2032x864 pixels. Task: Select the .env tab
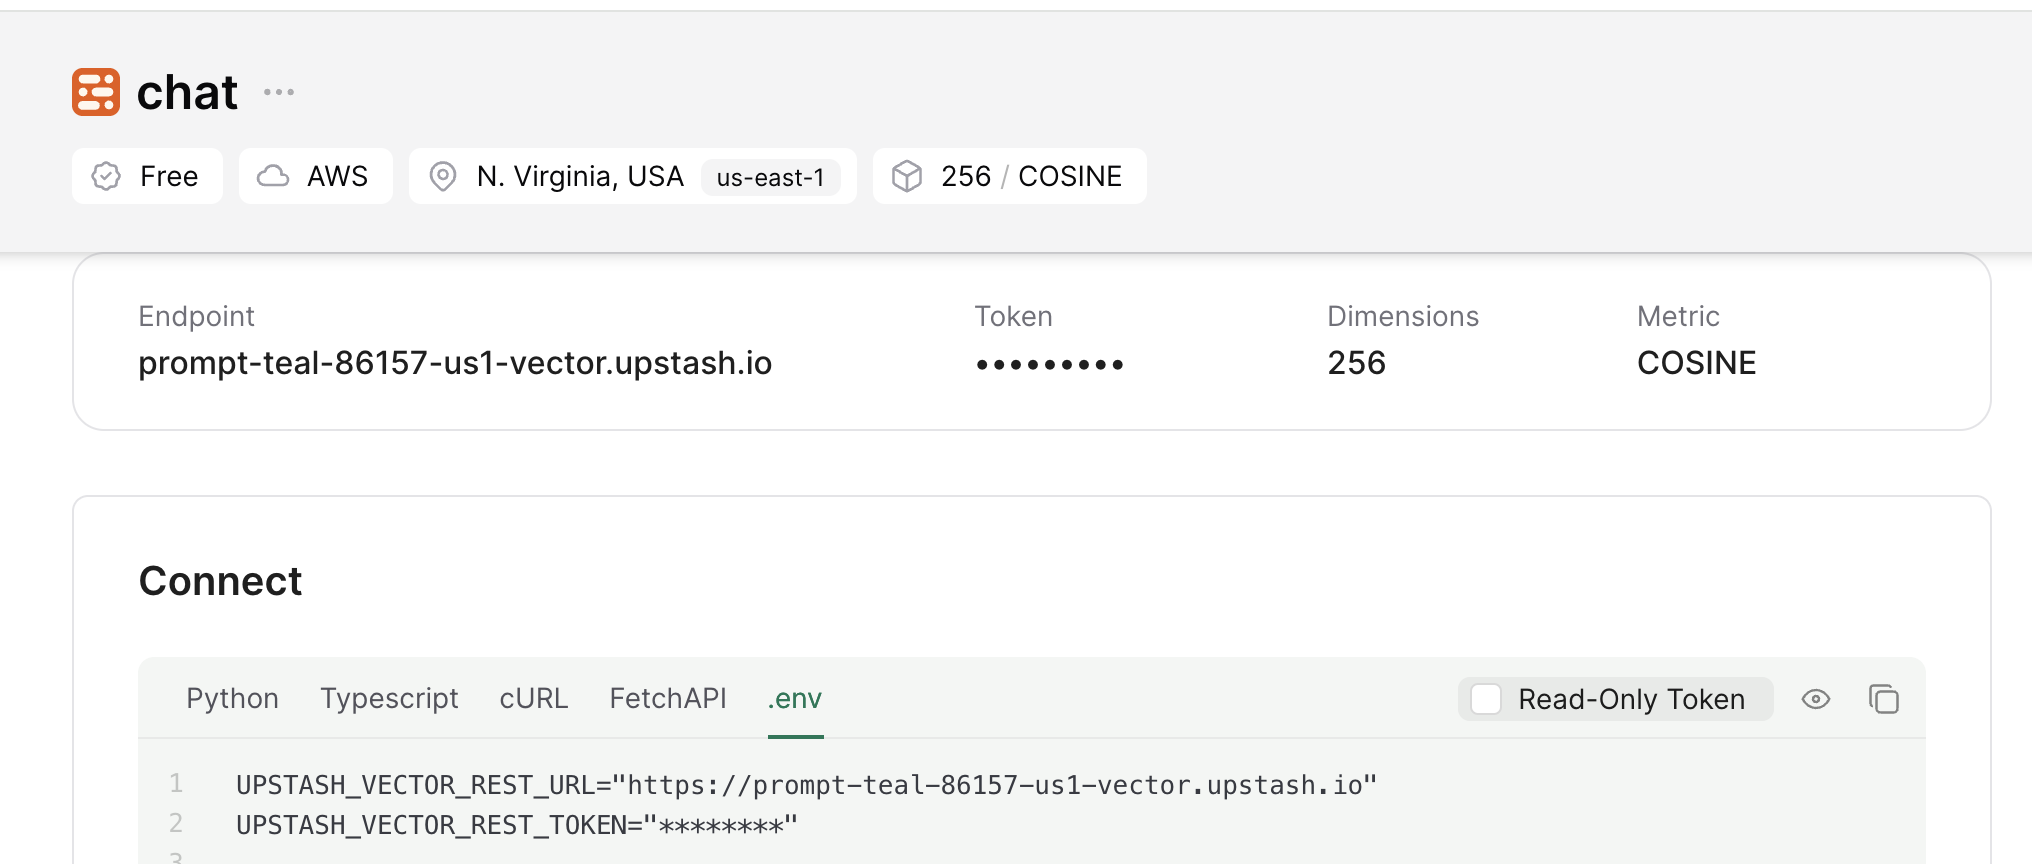pyautogui.click(x=795, y=698)
